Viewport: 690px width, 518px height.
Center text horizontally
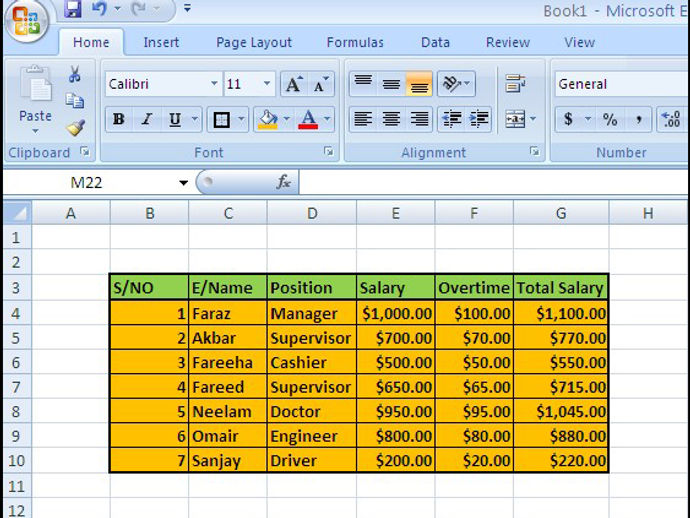(391, 119)
